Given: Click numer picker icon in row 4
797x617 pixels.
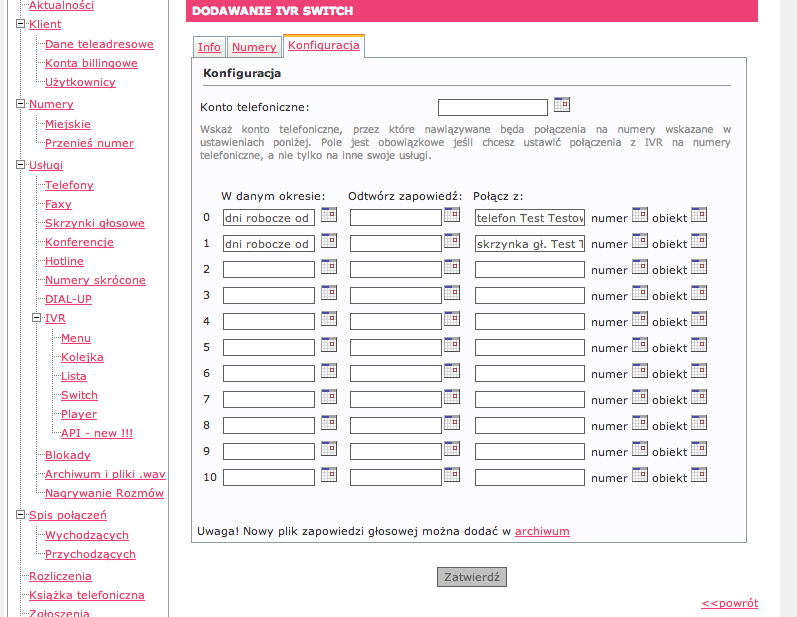Looking at the screenshot, I should click(x=640, y=319).
